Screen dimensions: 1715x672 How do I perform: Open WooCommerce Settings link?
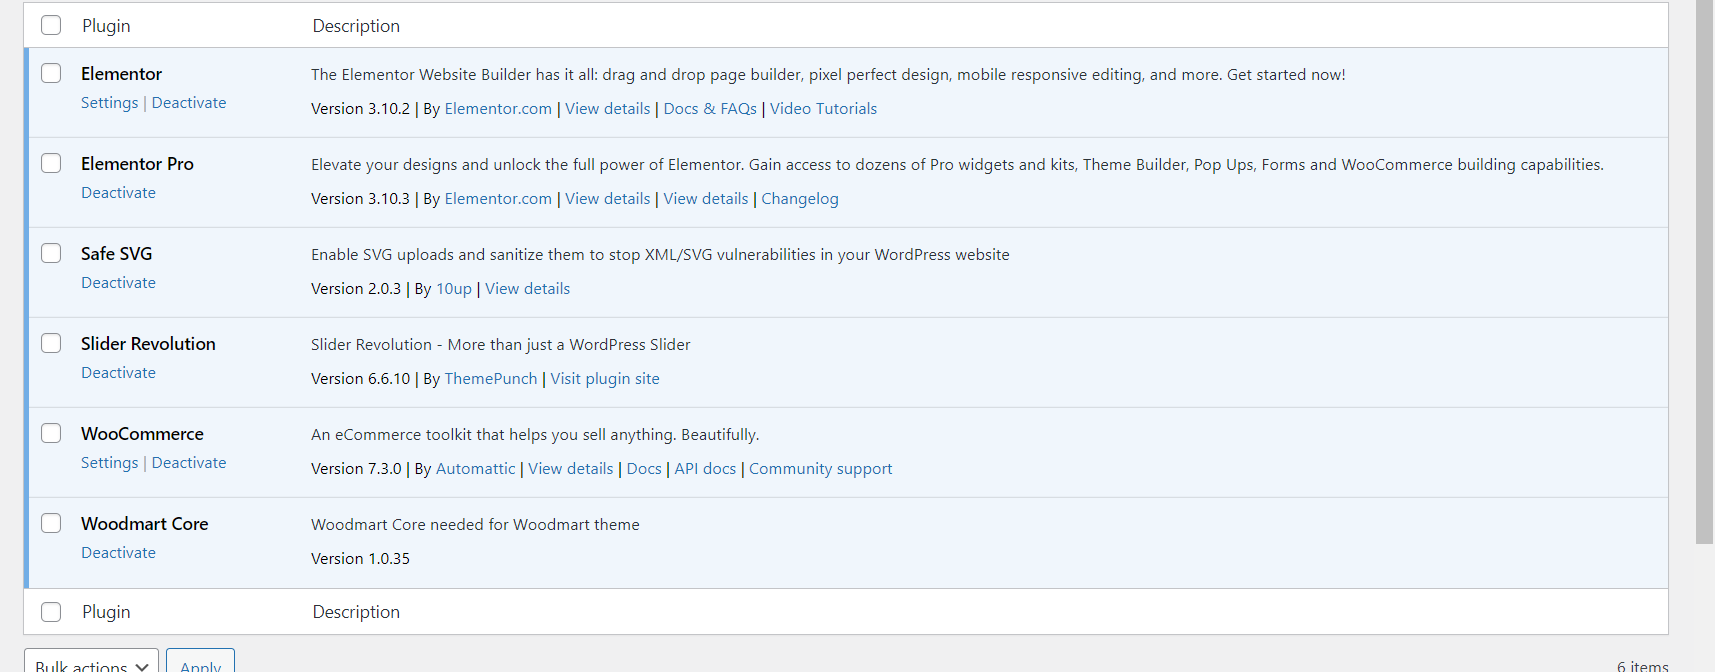[x=109, y=463]
